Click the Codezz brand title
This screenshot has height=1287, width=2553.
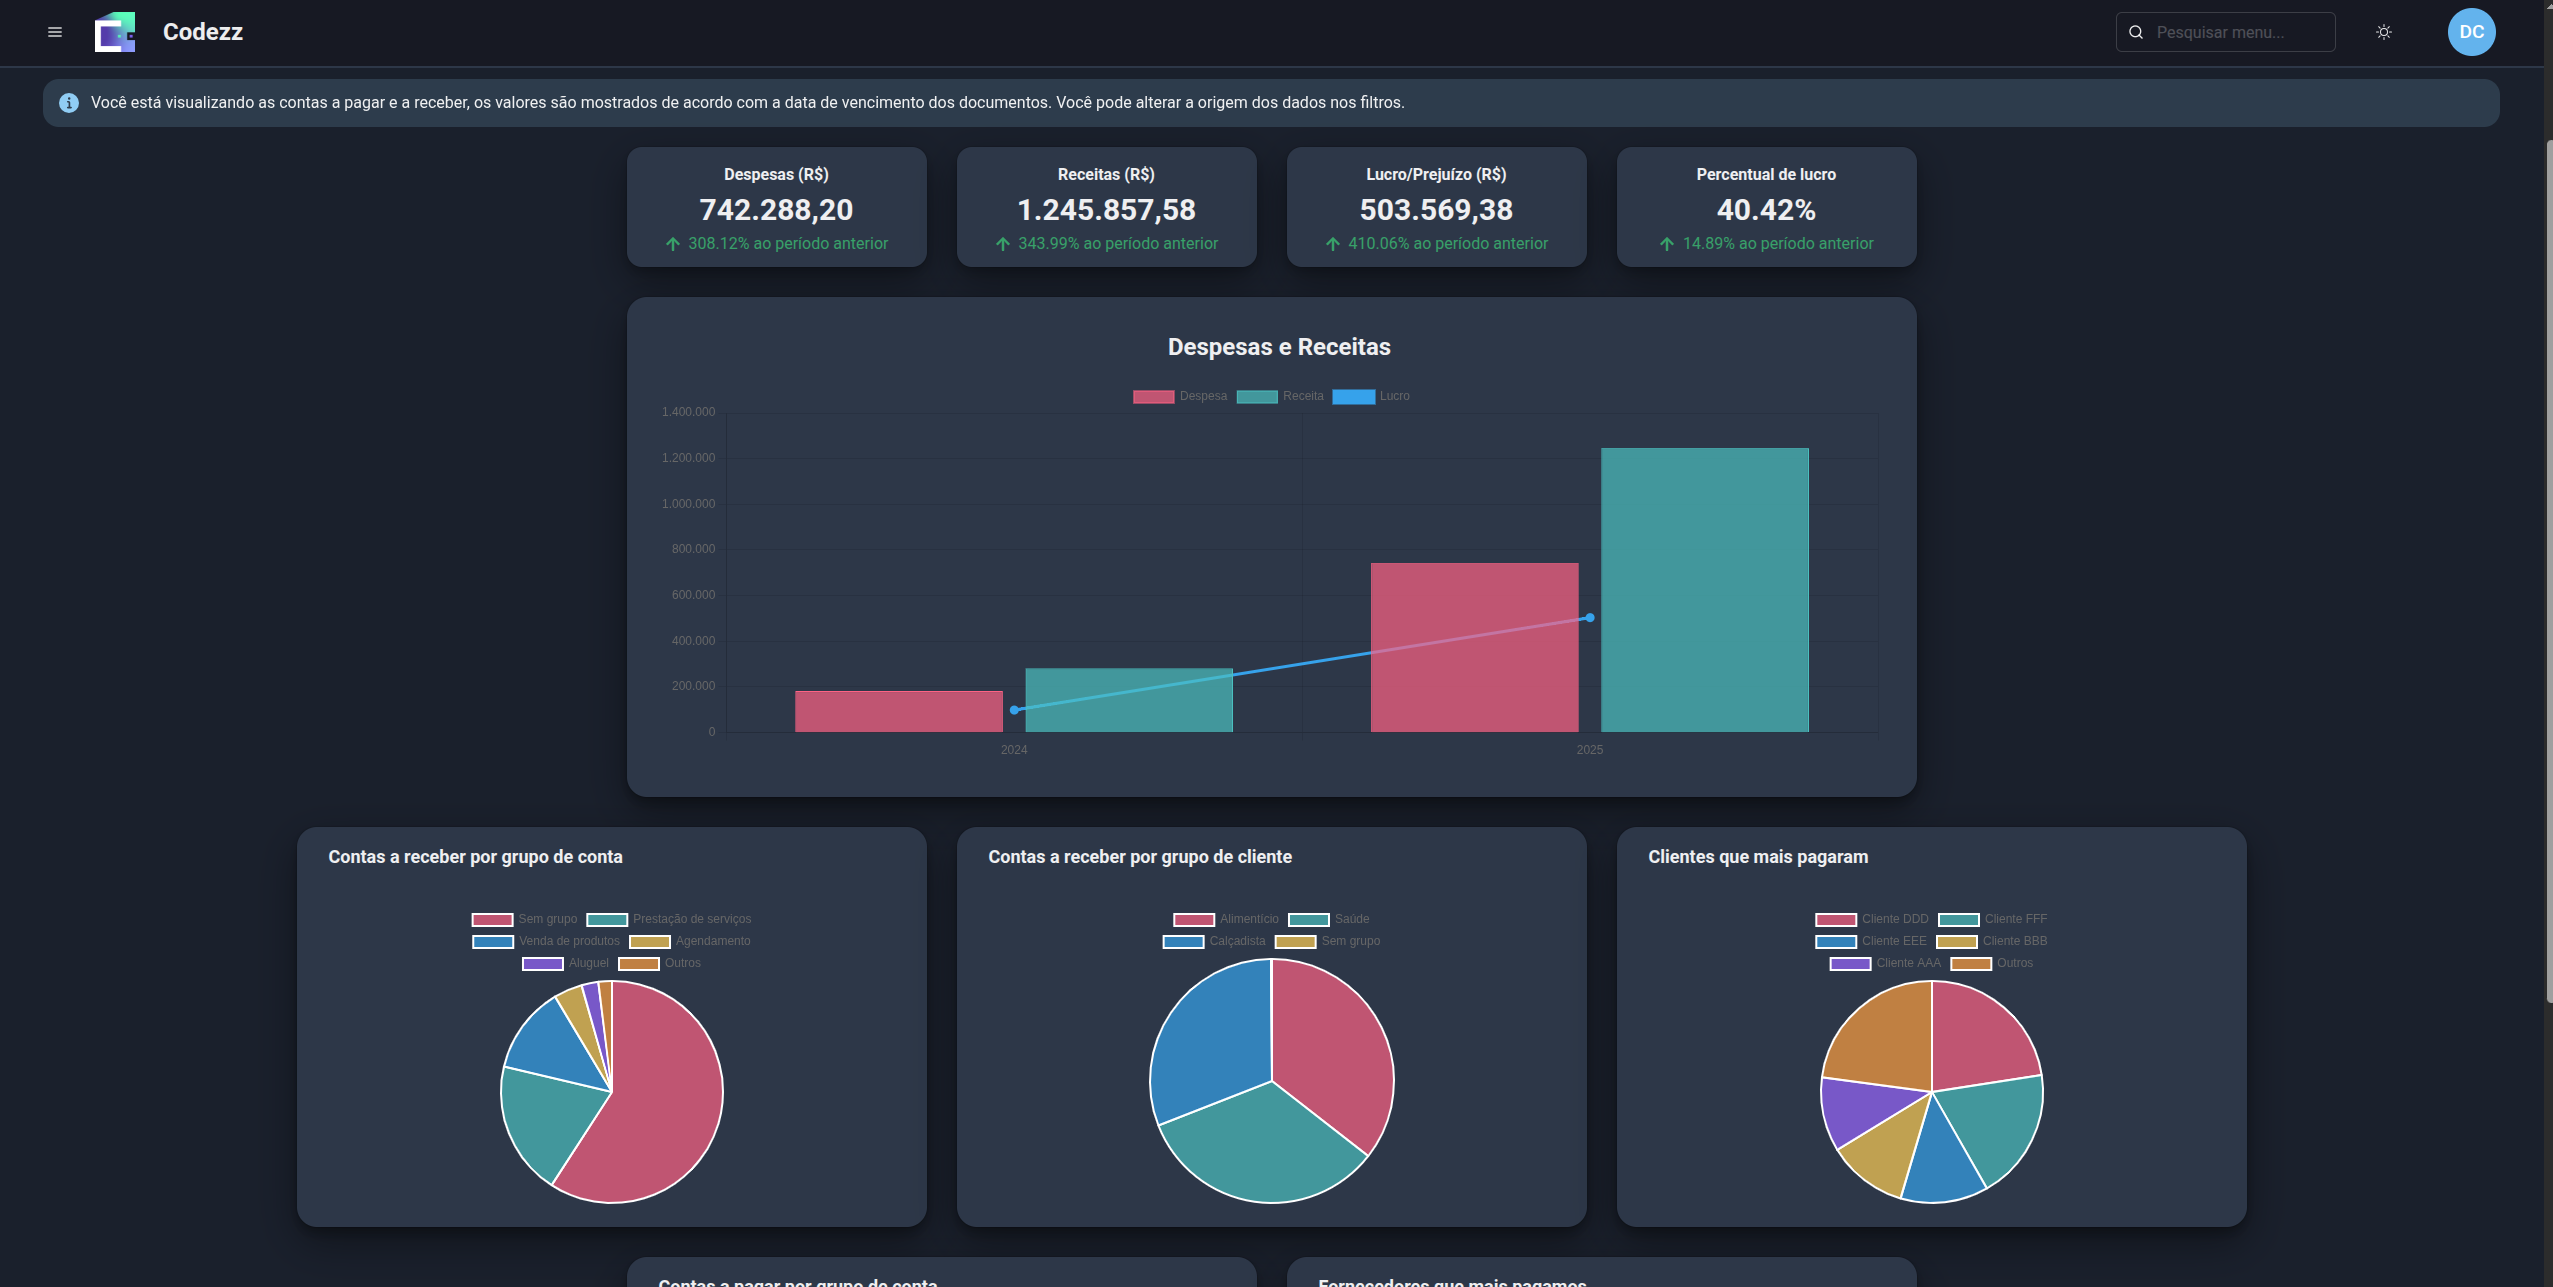pos(203,32)
